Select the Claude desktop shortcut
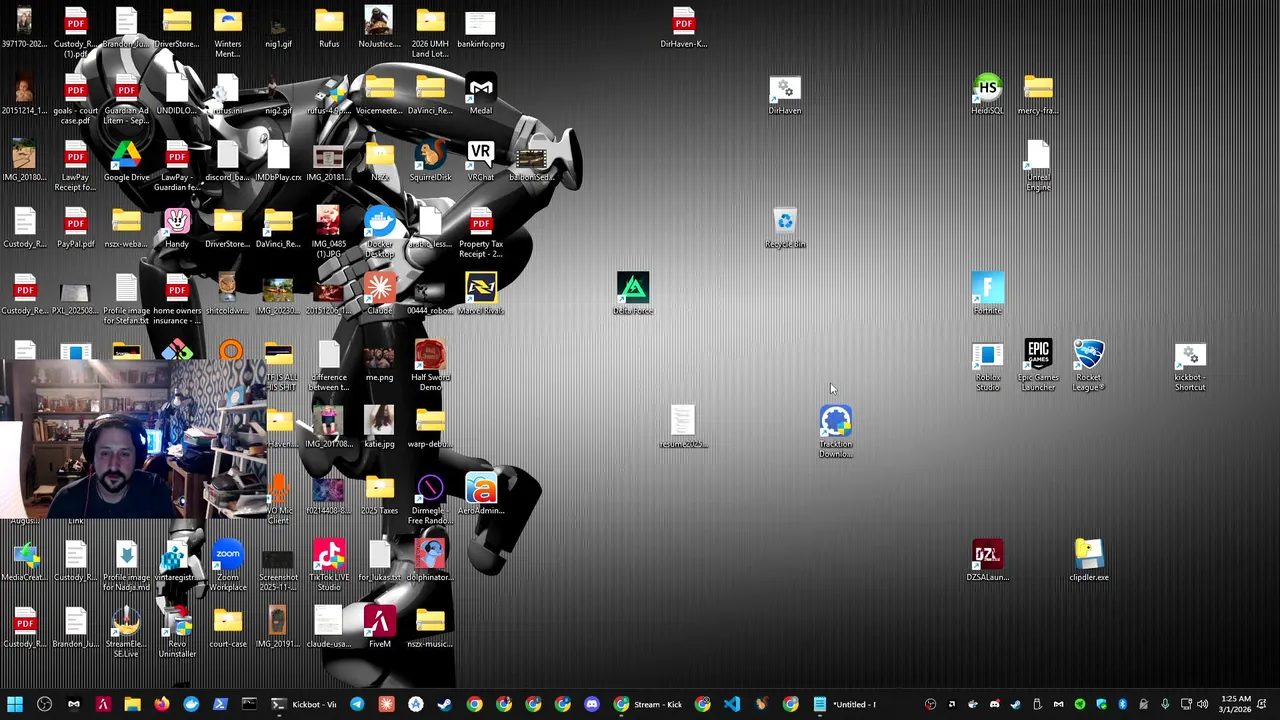This screenshot has width=1280, height=720. pos(379,294)
